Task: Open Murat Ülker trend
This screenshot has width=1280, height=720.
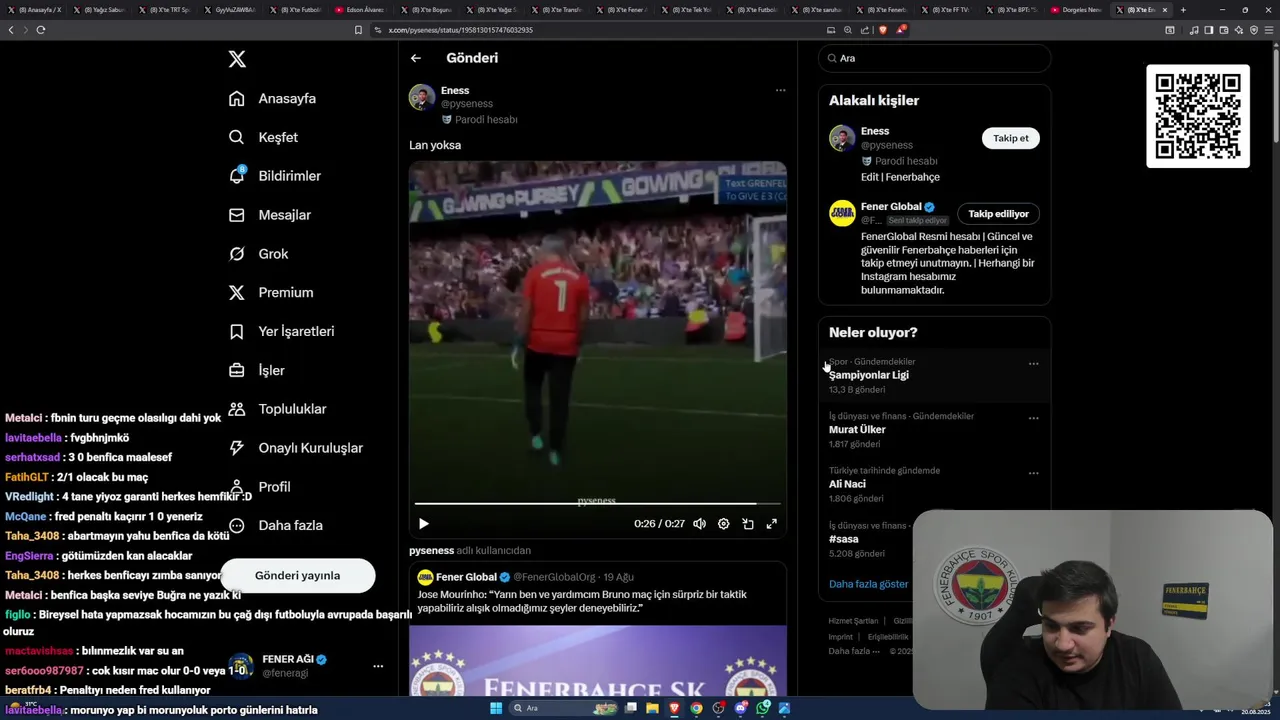Action: pyautogui.click(x=857, y=430)
